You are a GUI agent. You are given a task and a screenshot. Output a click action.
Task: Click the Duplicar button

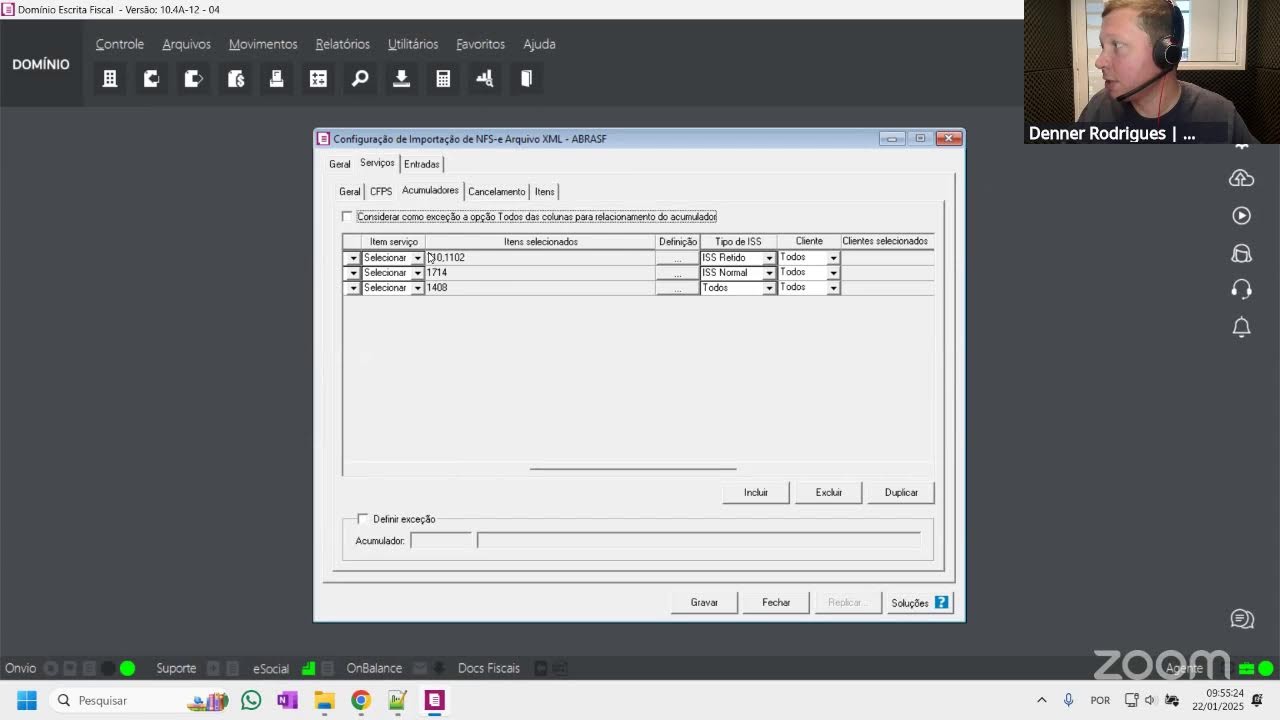tap(901, 492)
